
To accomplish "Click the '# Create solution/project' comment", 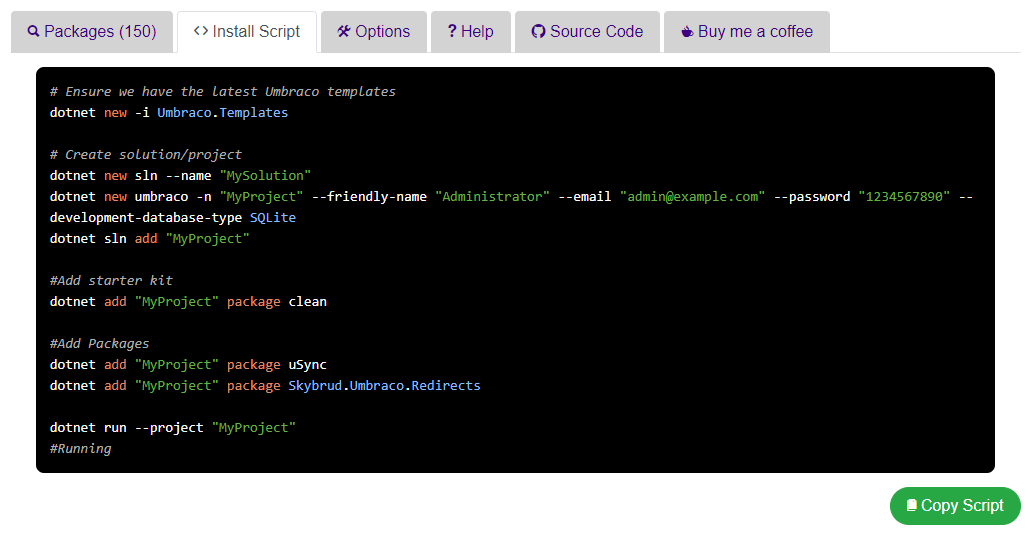I will pyautogui.click(x=146, y=155).
